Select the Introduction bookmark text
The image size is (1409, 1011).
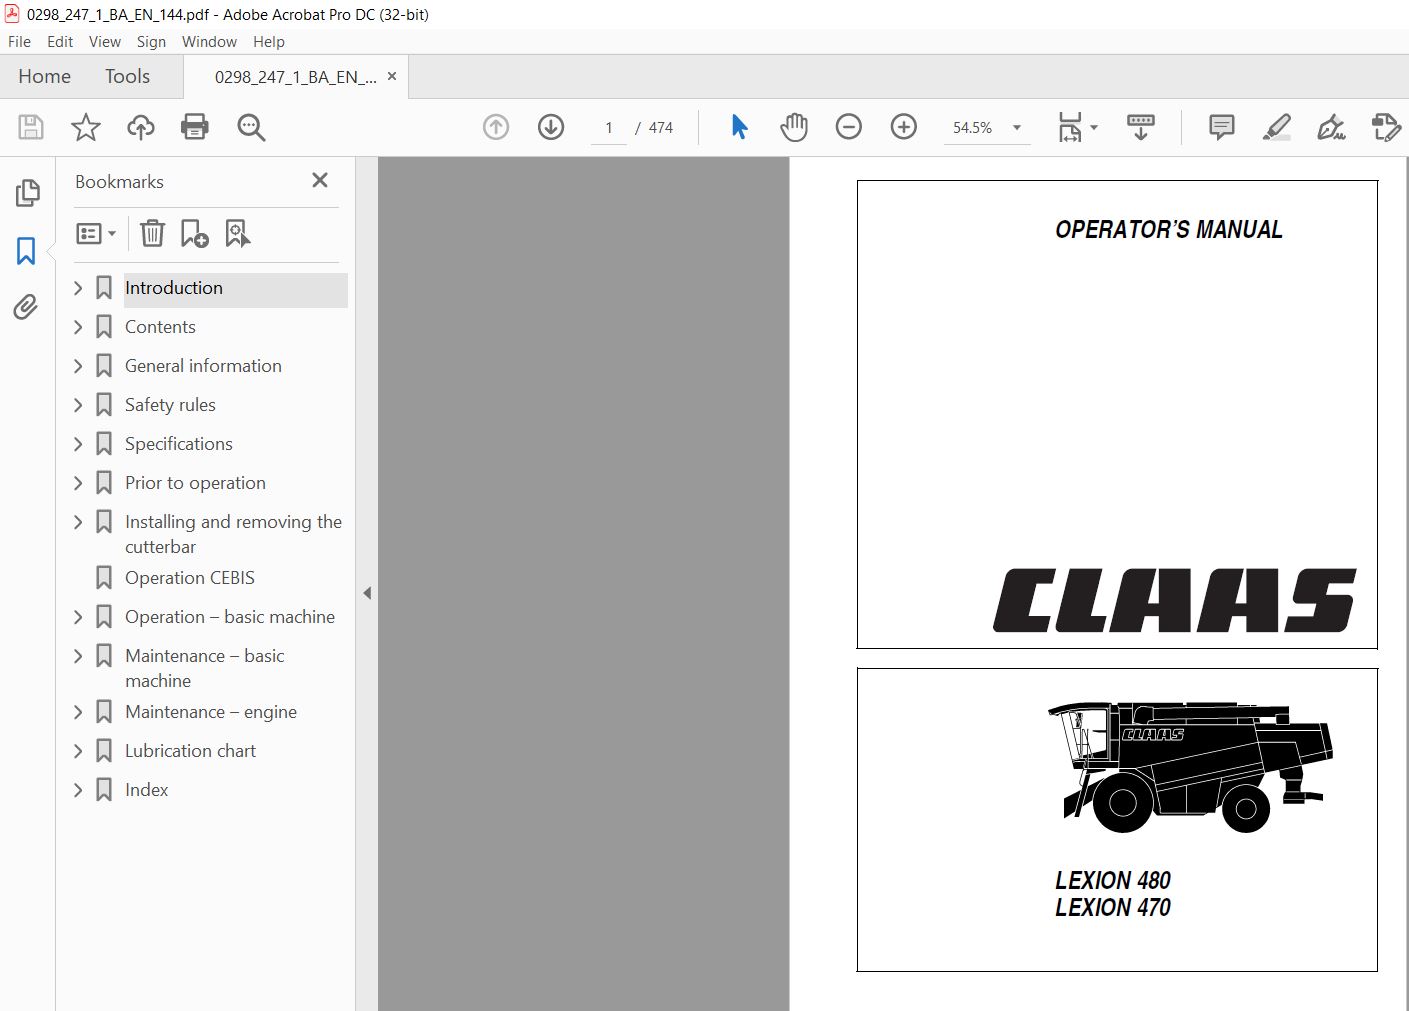click(x=174, y=288)
